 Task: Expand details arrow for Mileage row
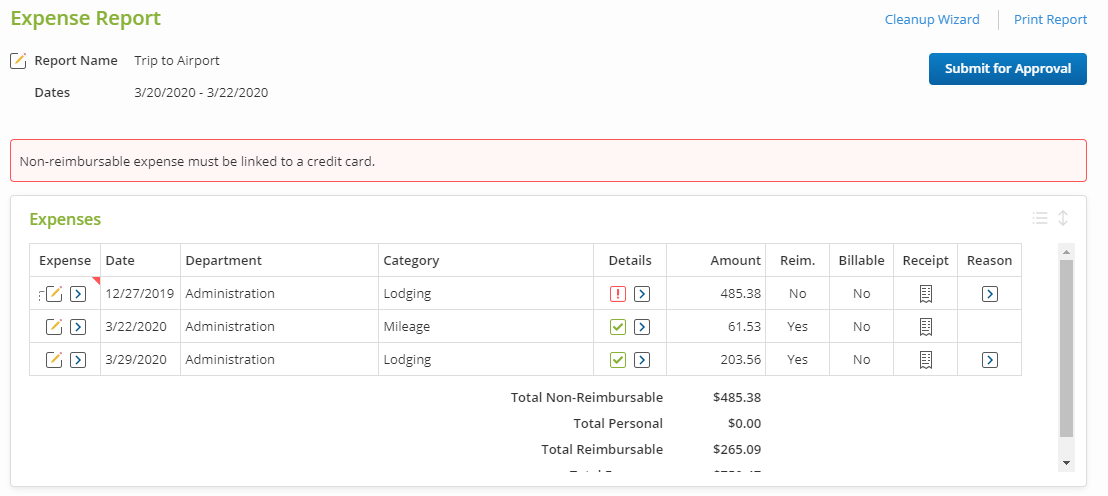643,327
